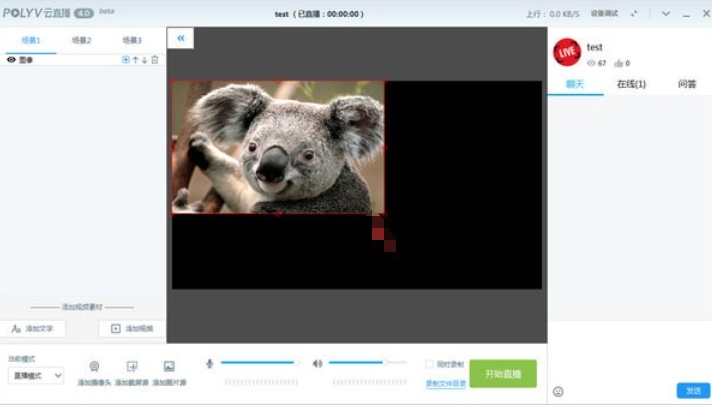
Task: Open the recording file directory (录制文件目录) link
Action: (x=445, y=383)
